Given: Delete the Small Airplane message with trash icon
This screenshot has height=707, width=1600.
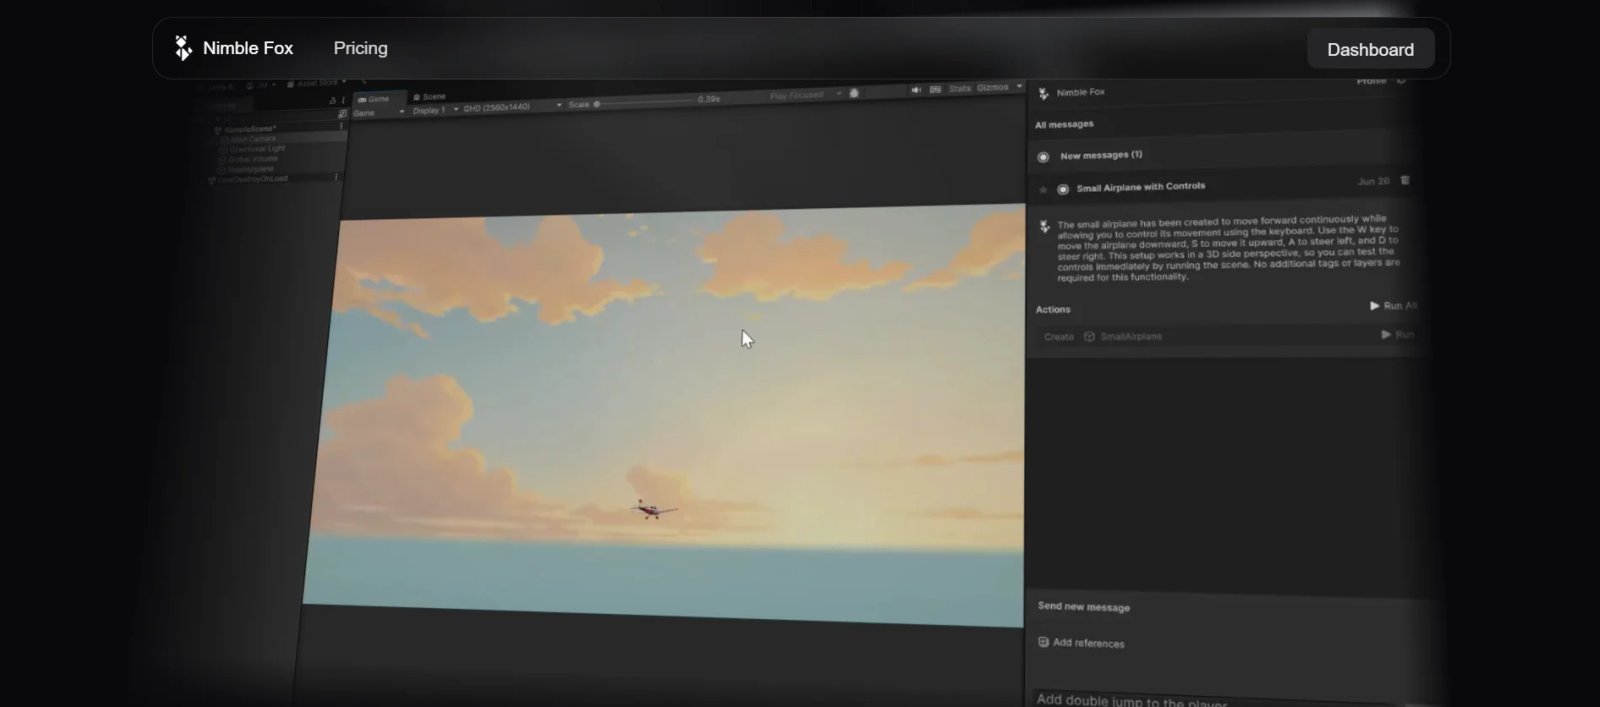Looking at the screenshot, I should click(x=1405, y=180).
